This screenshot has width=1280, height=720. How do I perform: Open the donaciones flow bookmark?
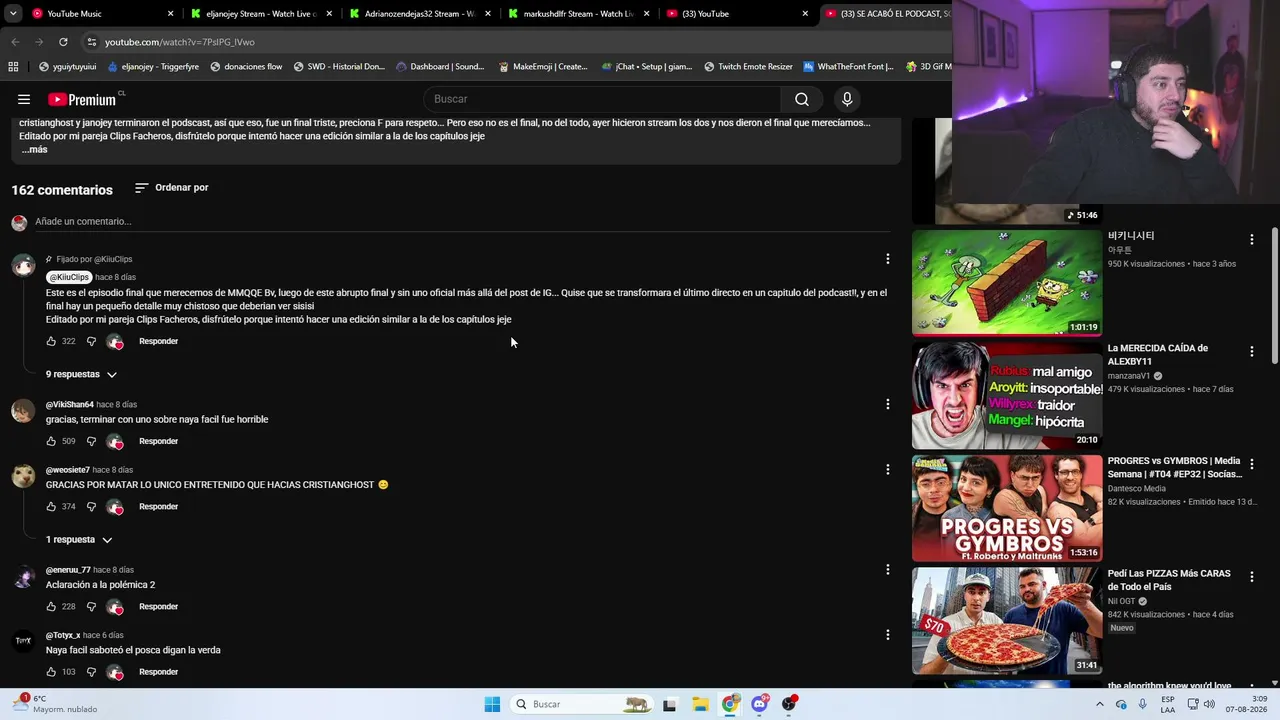click(245, 67)
